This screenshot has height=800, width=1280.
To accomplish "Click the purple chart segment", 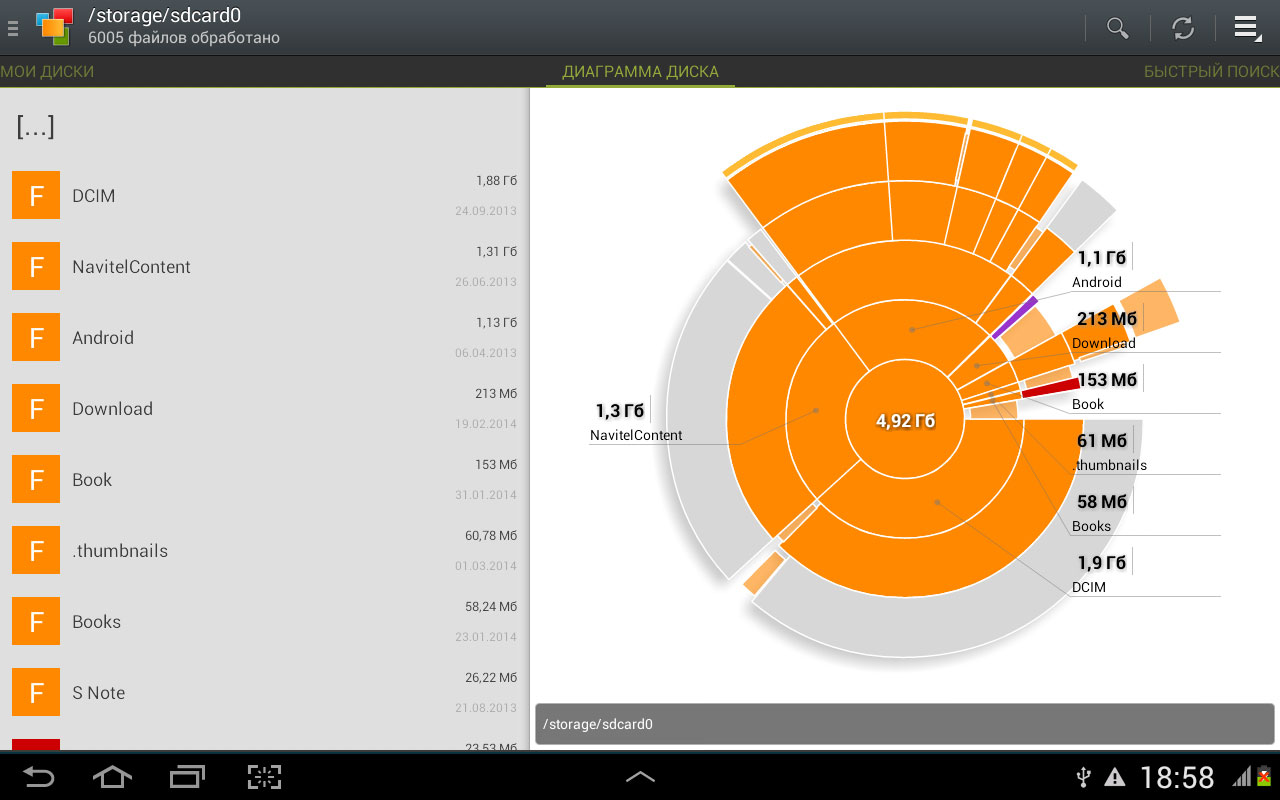I will 1014,317.
